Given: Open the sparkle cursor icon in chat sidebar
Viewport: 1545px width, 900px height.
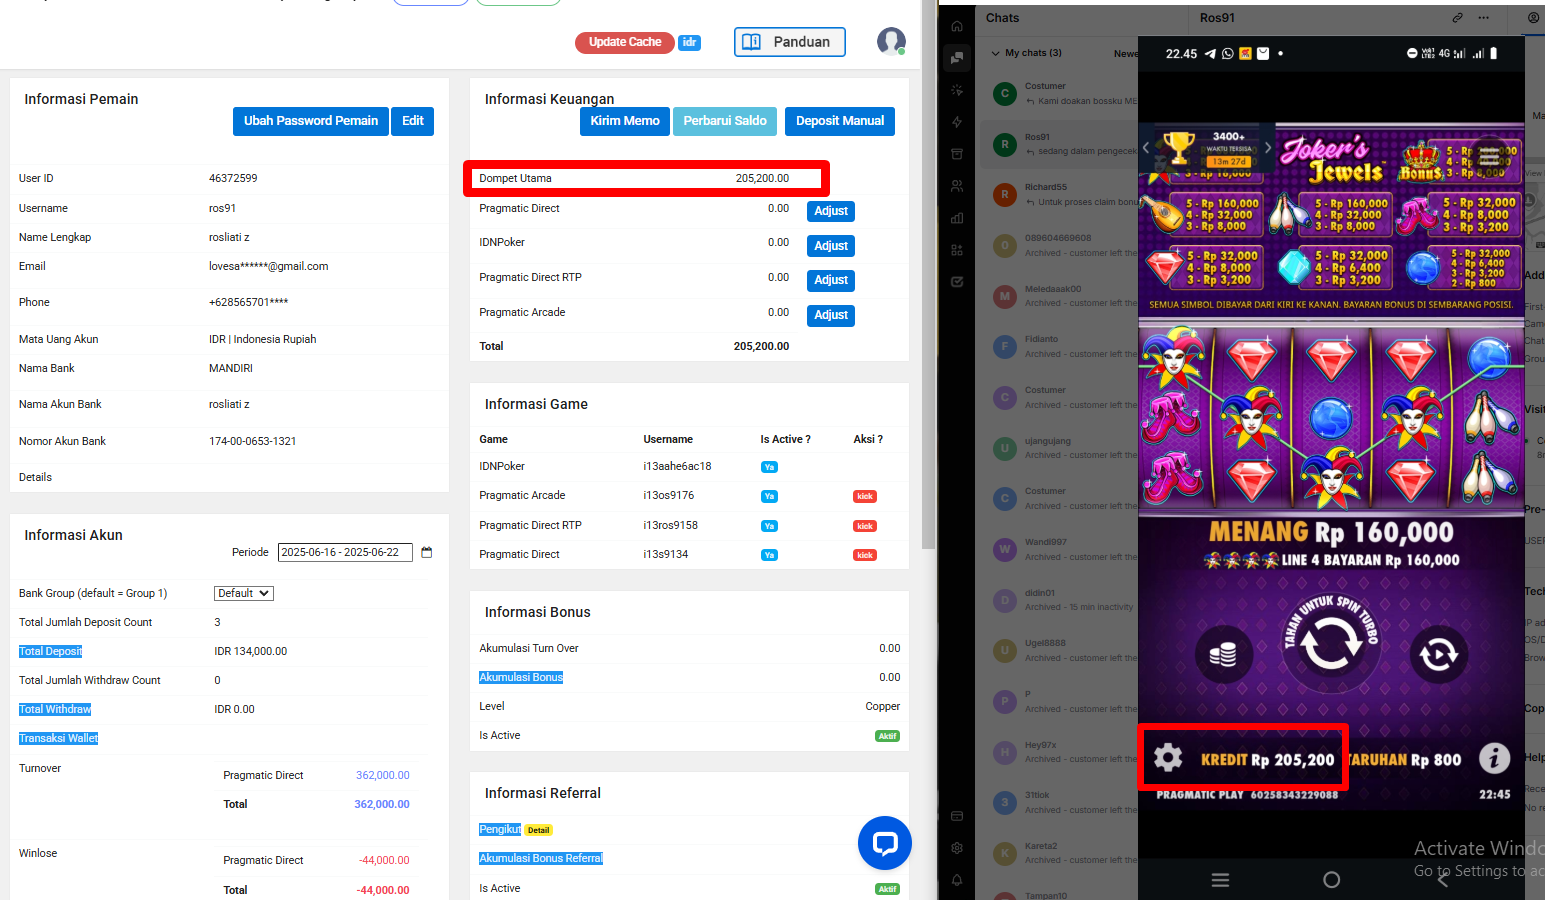Looking at the screenshot, I should click(x=957, y=90).
